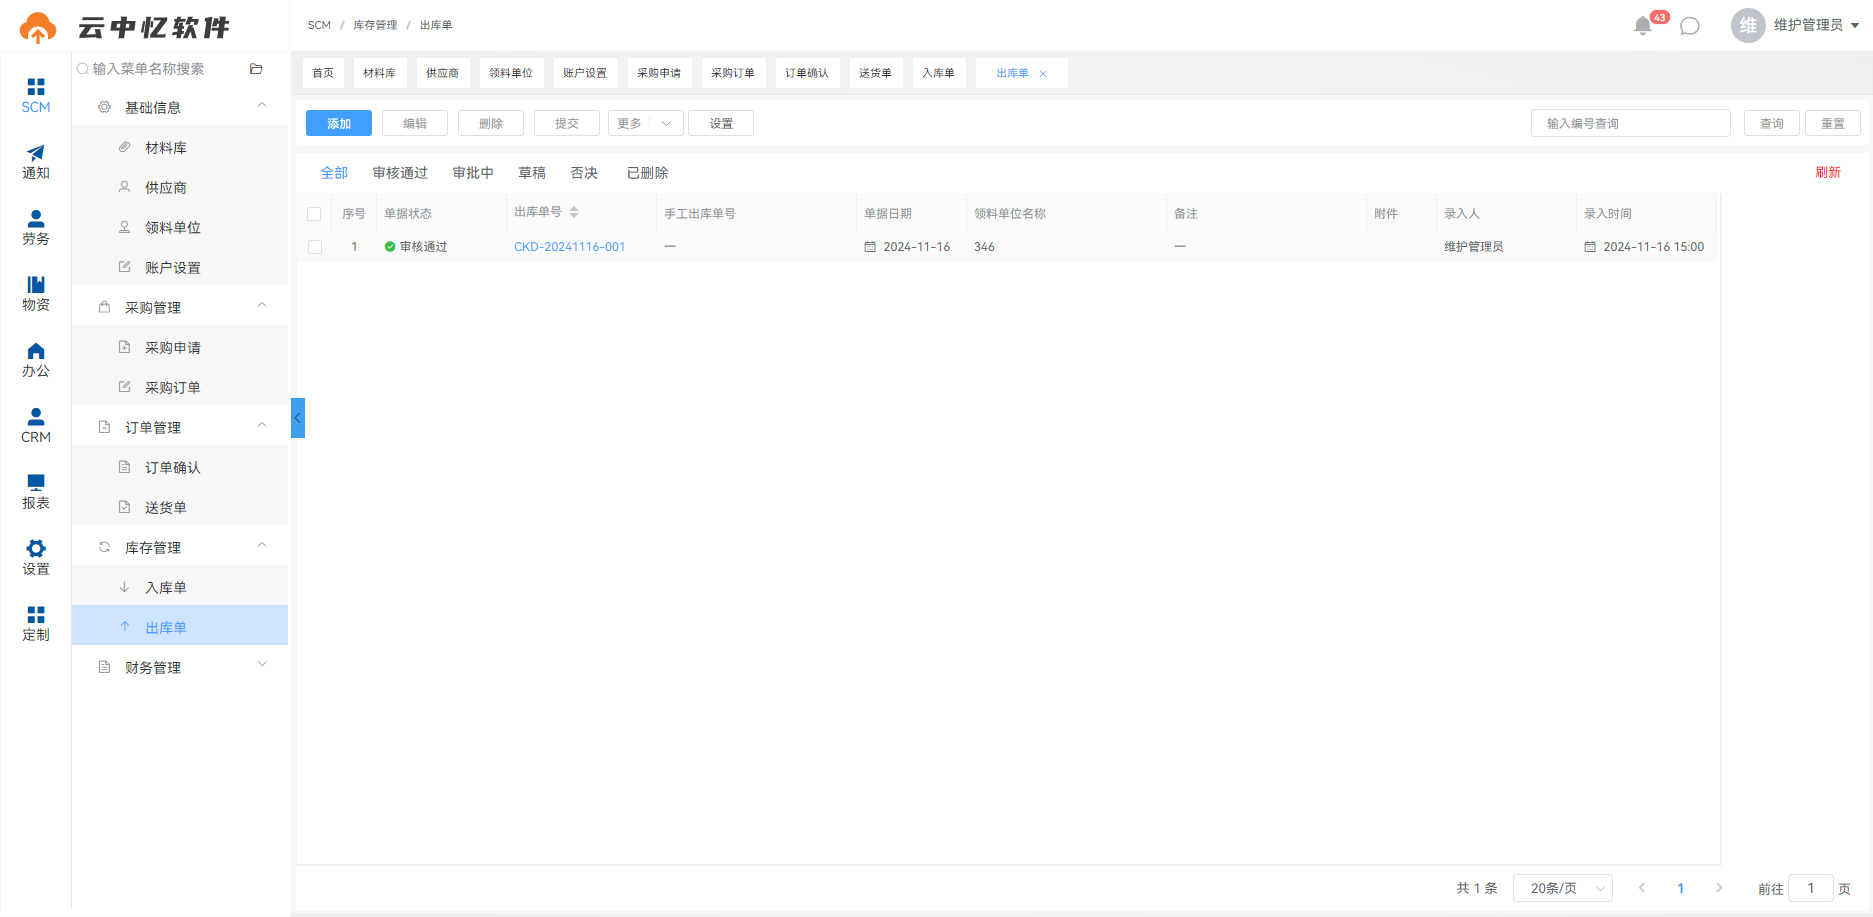Open the chat message bubble icon
This screenshot has height=917, width=1873.
point(1690,26)
